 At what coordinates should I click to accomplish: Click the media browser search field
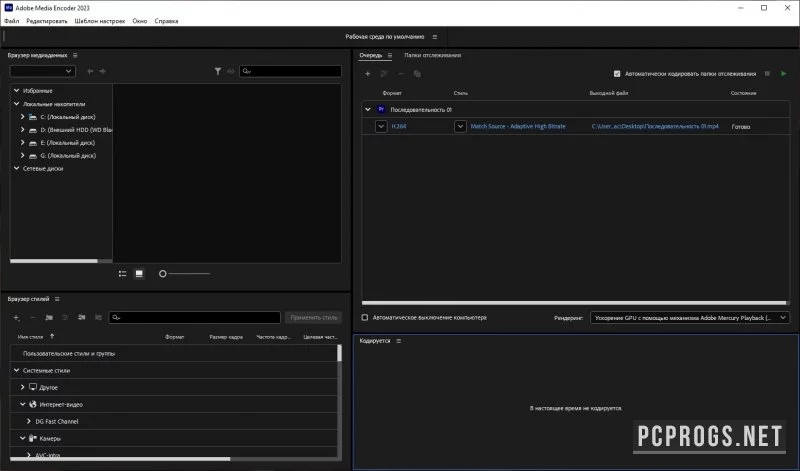tap(290, 71)
